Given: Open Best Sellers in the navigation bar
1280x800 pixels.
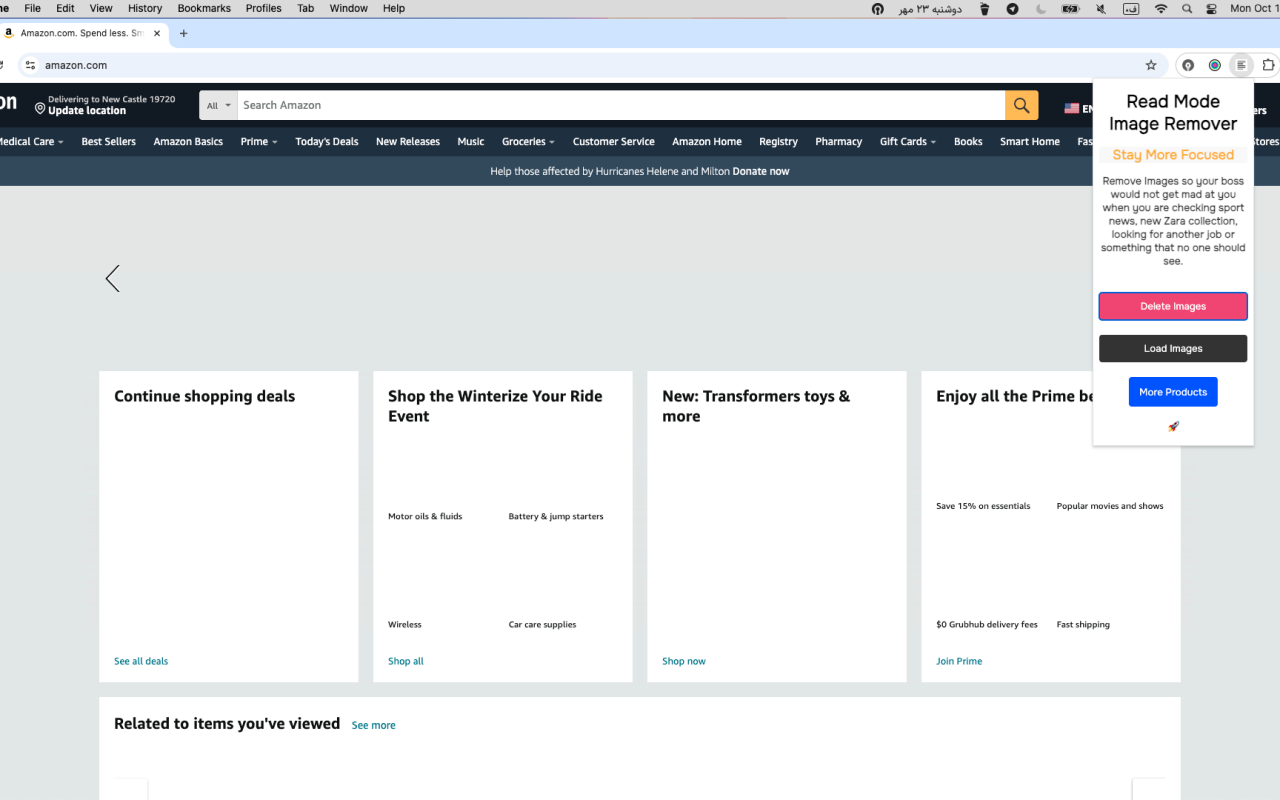Looking at the screenshot, I should click(x=109, y=142).
